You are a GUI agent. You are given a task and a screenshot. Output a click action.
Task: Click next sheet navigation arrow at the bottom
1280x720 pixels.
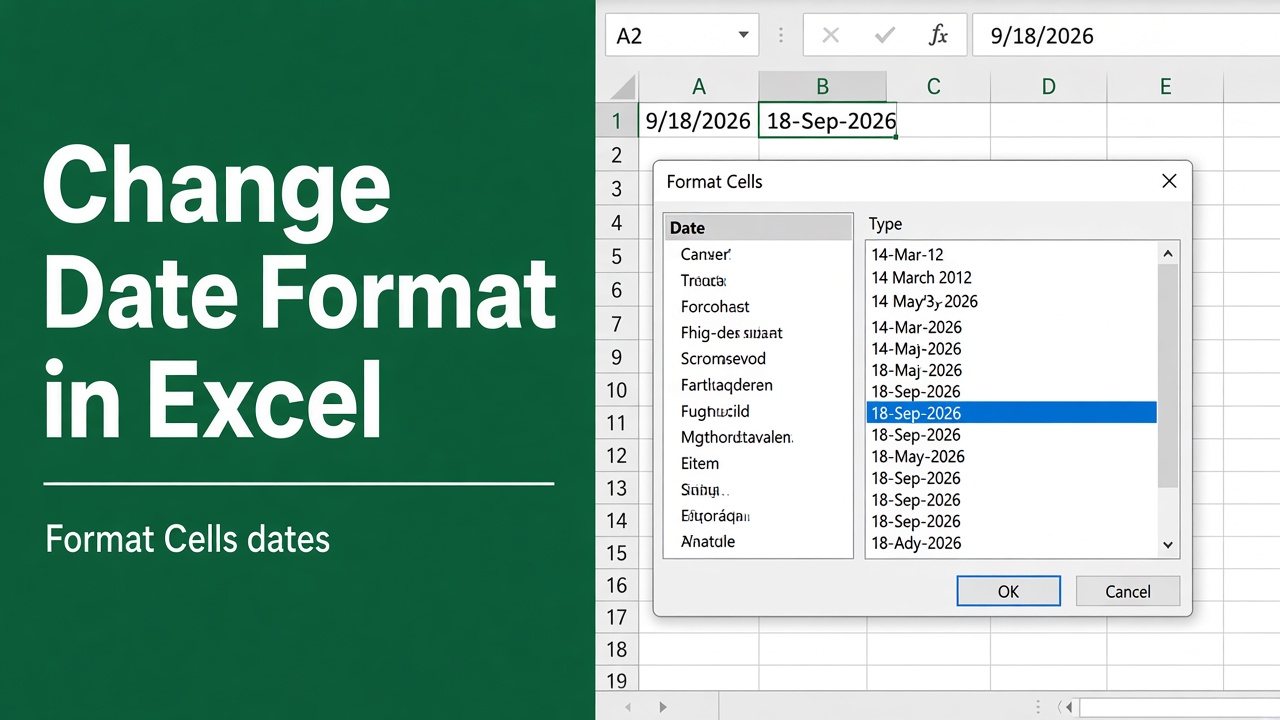[x=662, y=707]
